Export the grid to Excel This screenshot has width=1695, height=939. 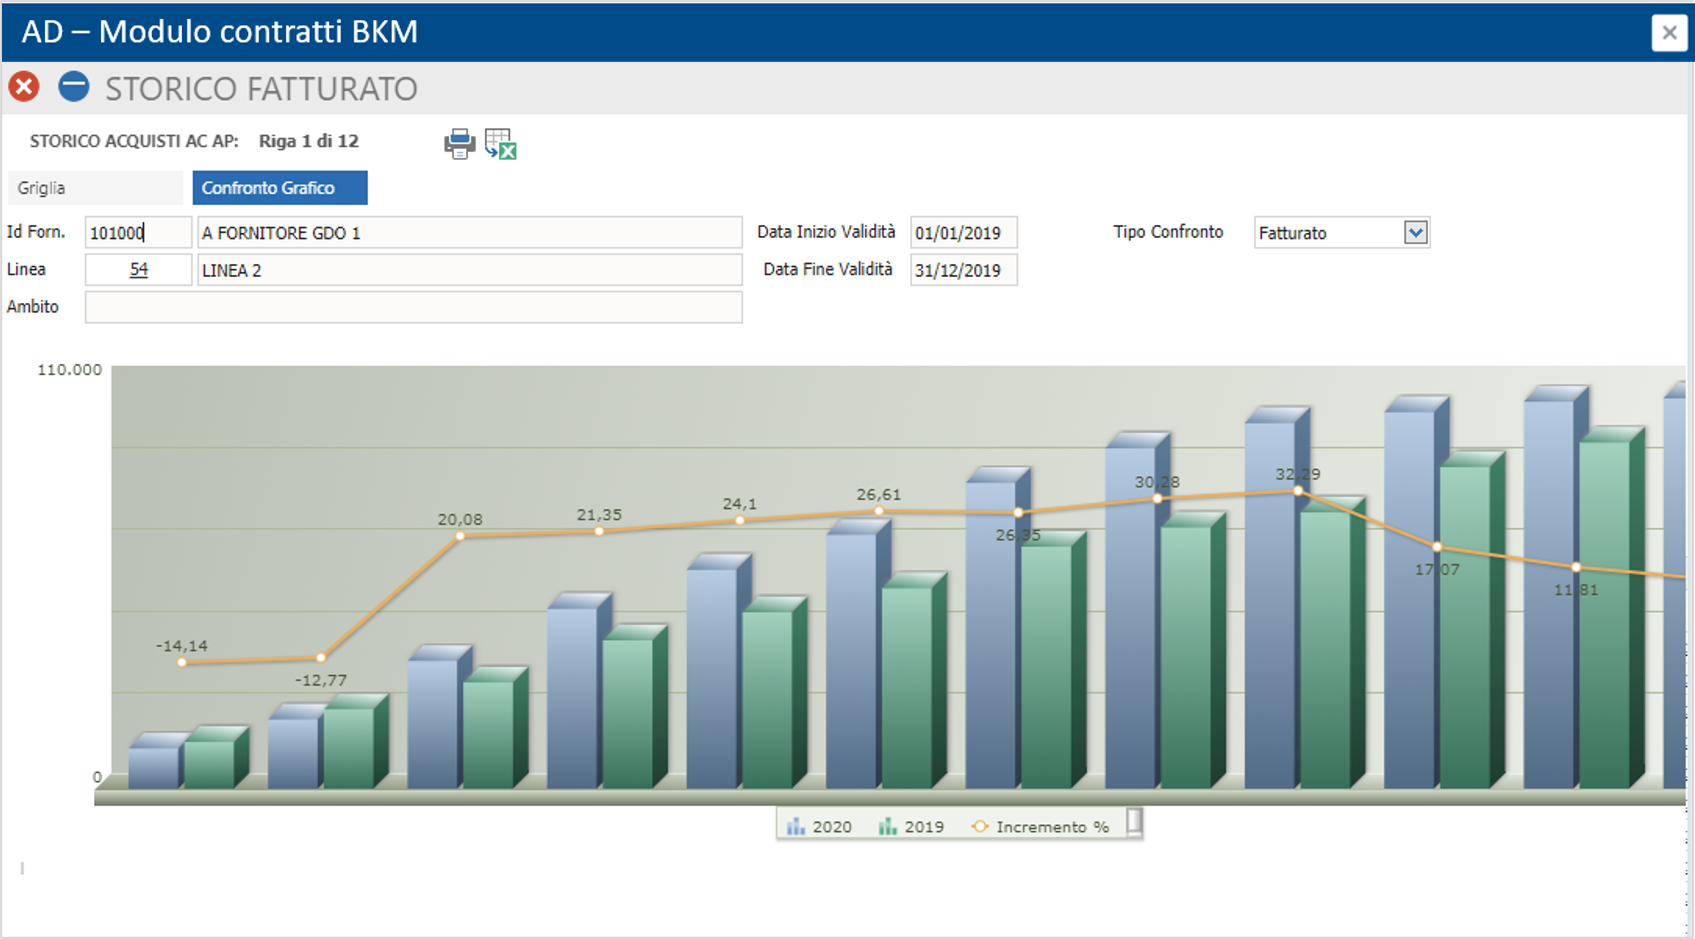500,144
